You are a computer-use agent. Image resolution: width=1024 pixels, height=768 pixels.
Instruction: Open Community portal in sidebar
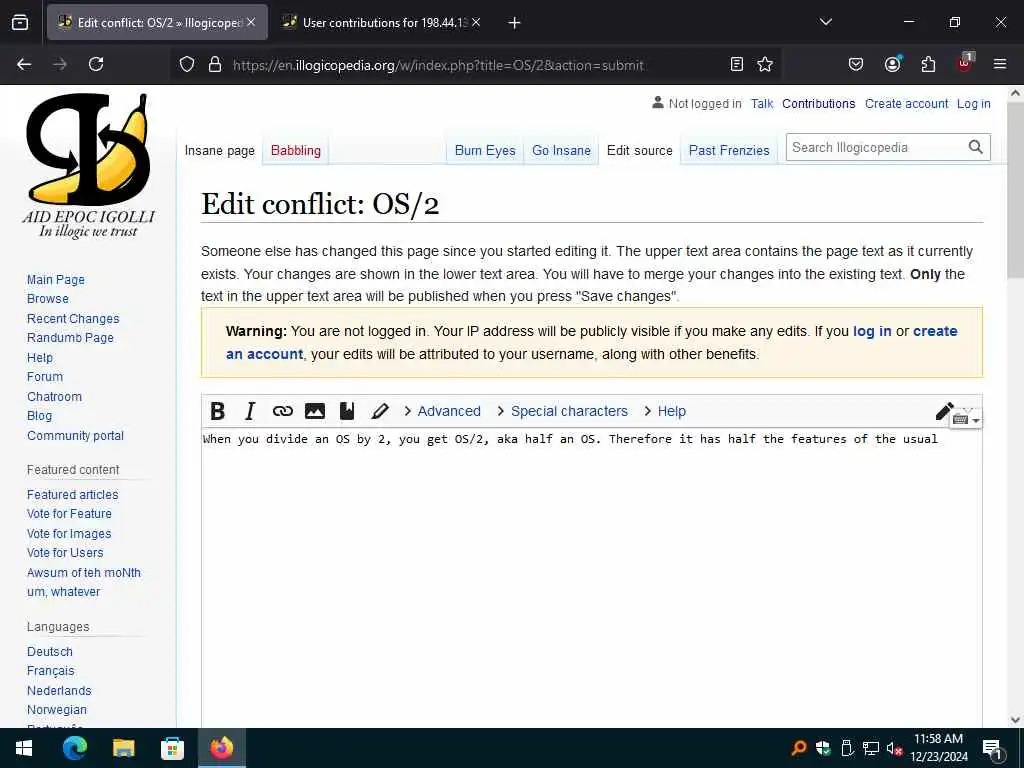75,436
